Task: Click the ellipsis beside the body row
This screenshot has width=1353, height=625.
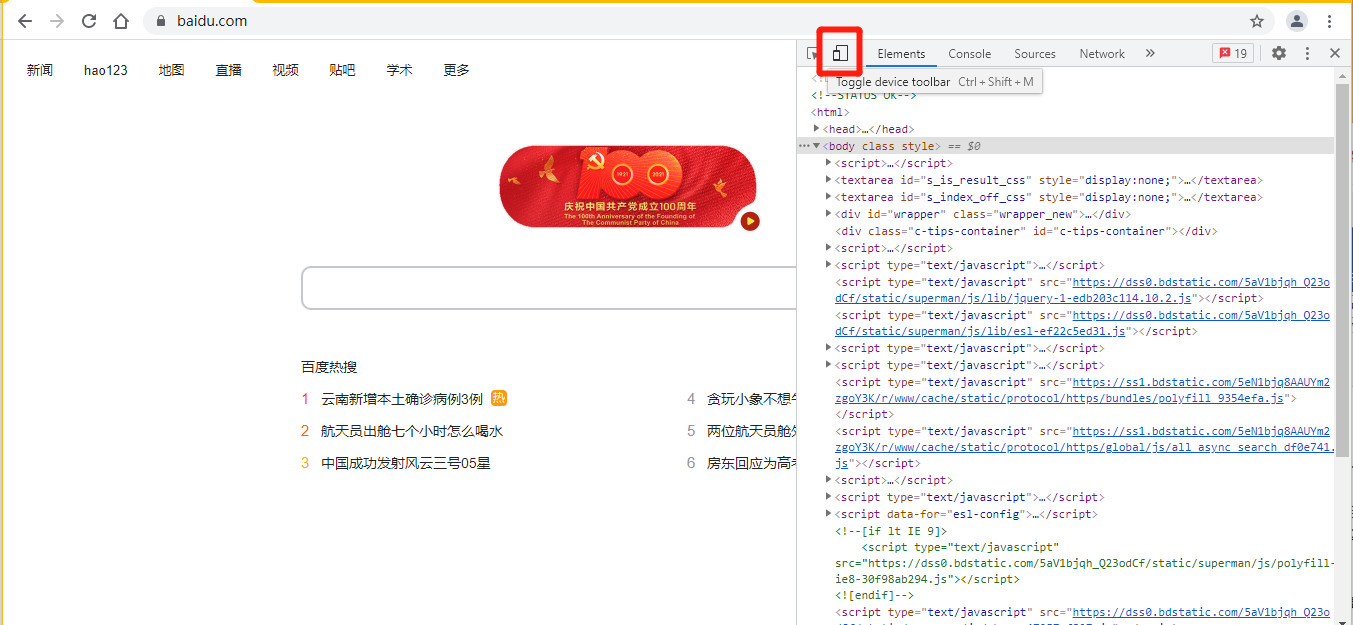Action: coord(804,146)
